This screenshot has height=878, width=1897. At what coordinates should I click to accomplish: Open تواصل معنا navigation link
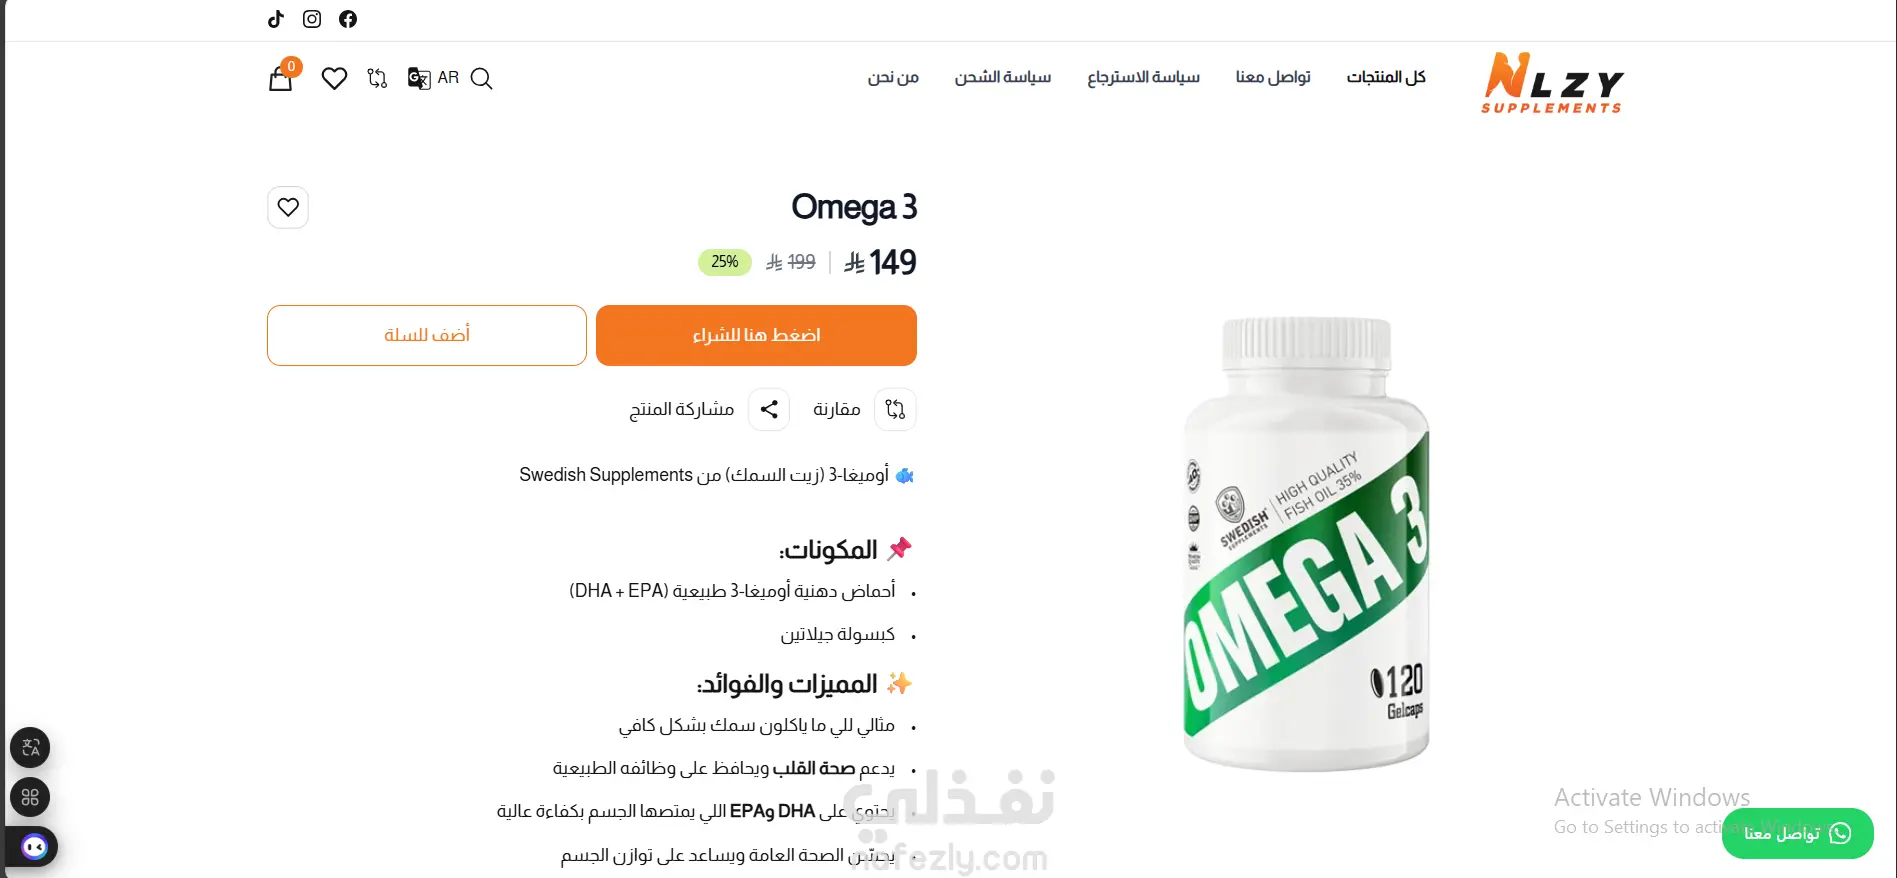pyautogui.click(x=1273, y=77)
